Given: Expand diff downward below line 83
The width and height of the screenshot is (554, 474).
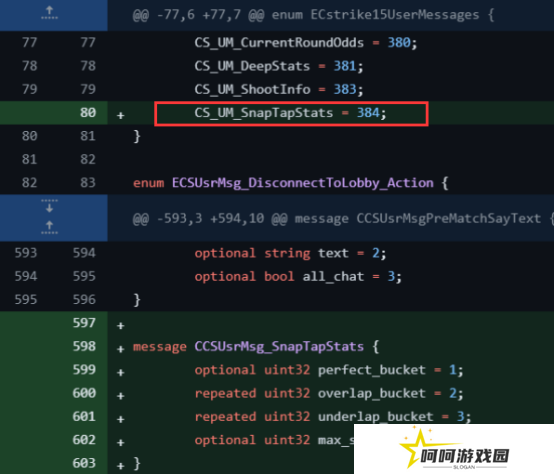Looking at the screenshot, I should click(x=49, y=206).
